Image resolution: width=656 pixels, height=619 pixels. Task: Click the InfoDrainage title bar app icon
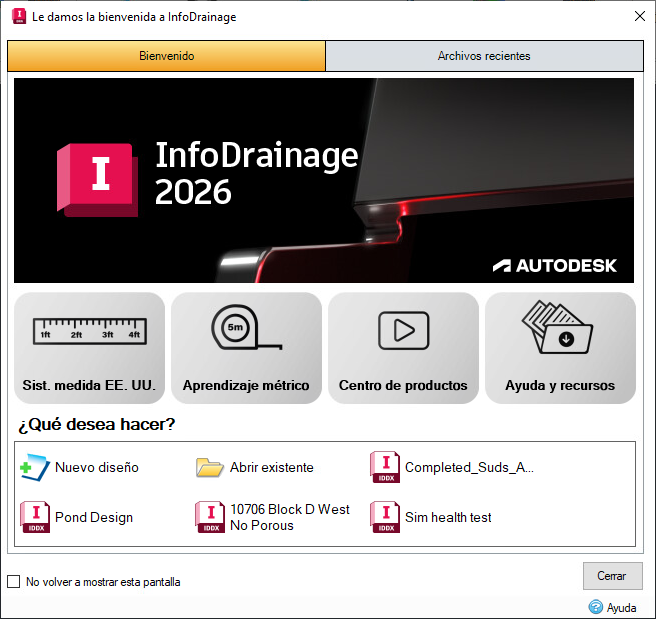point(19,16)
